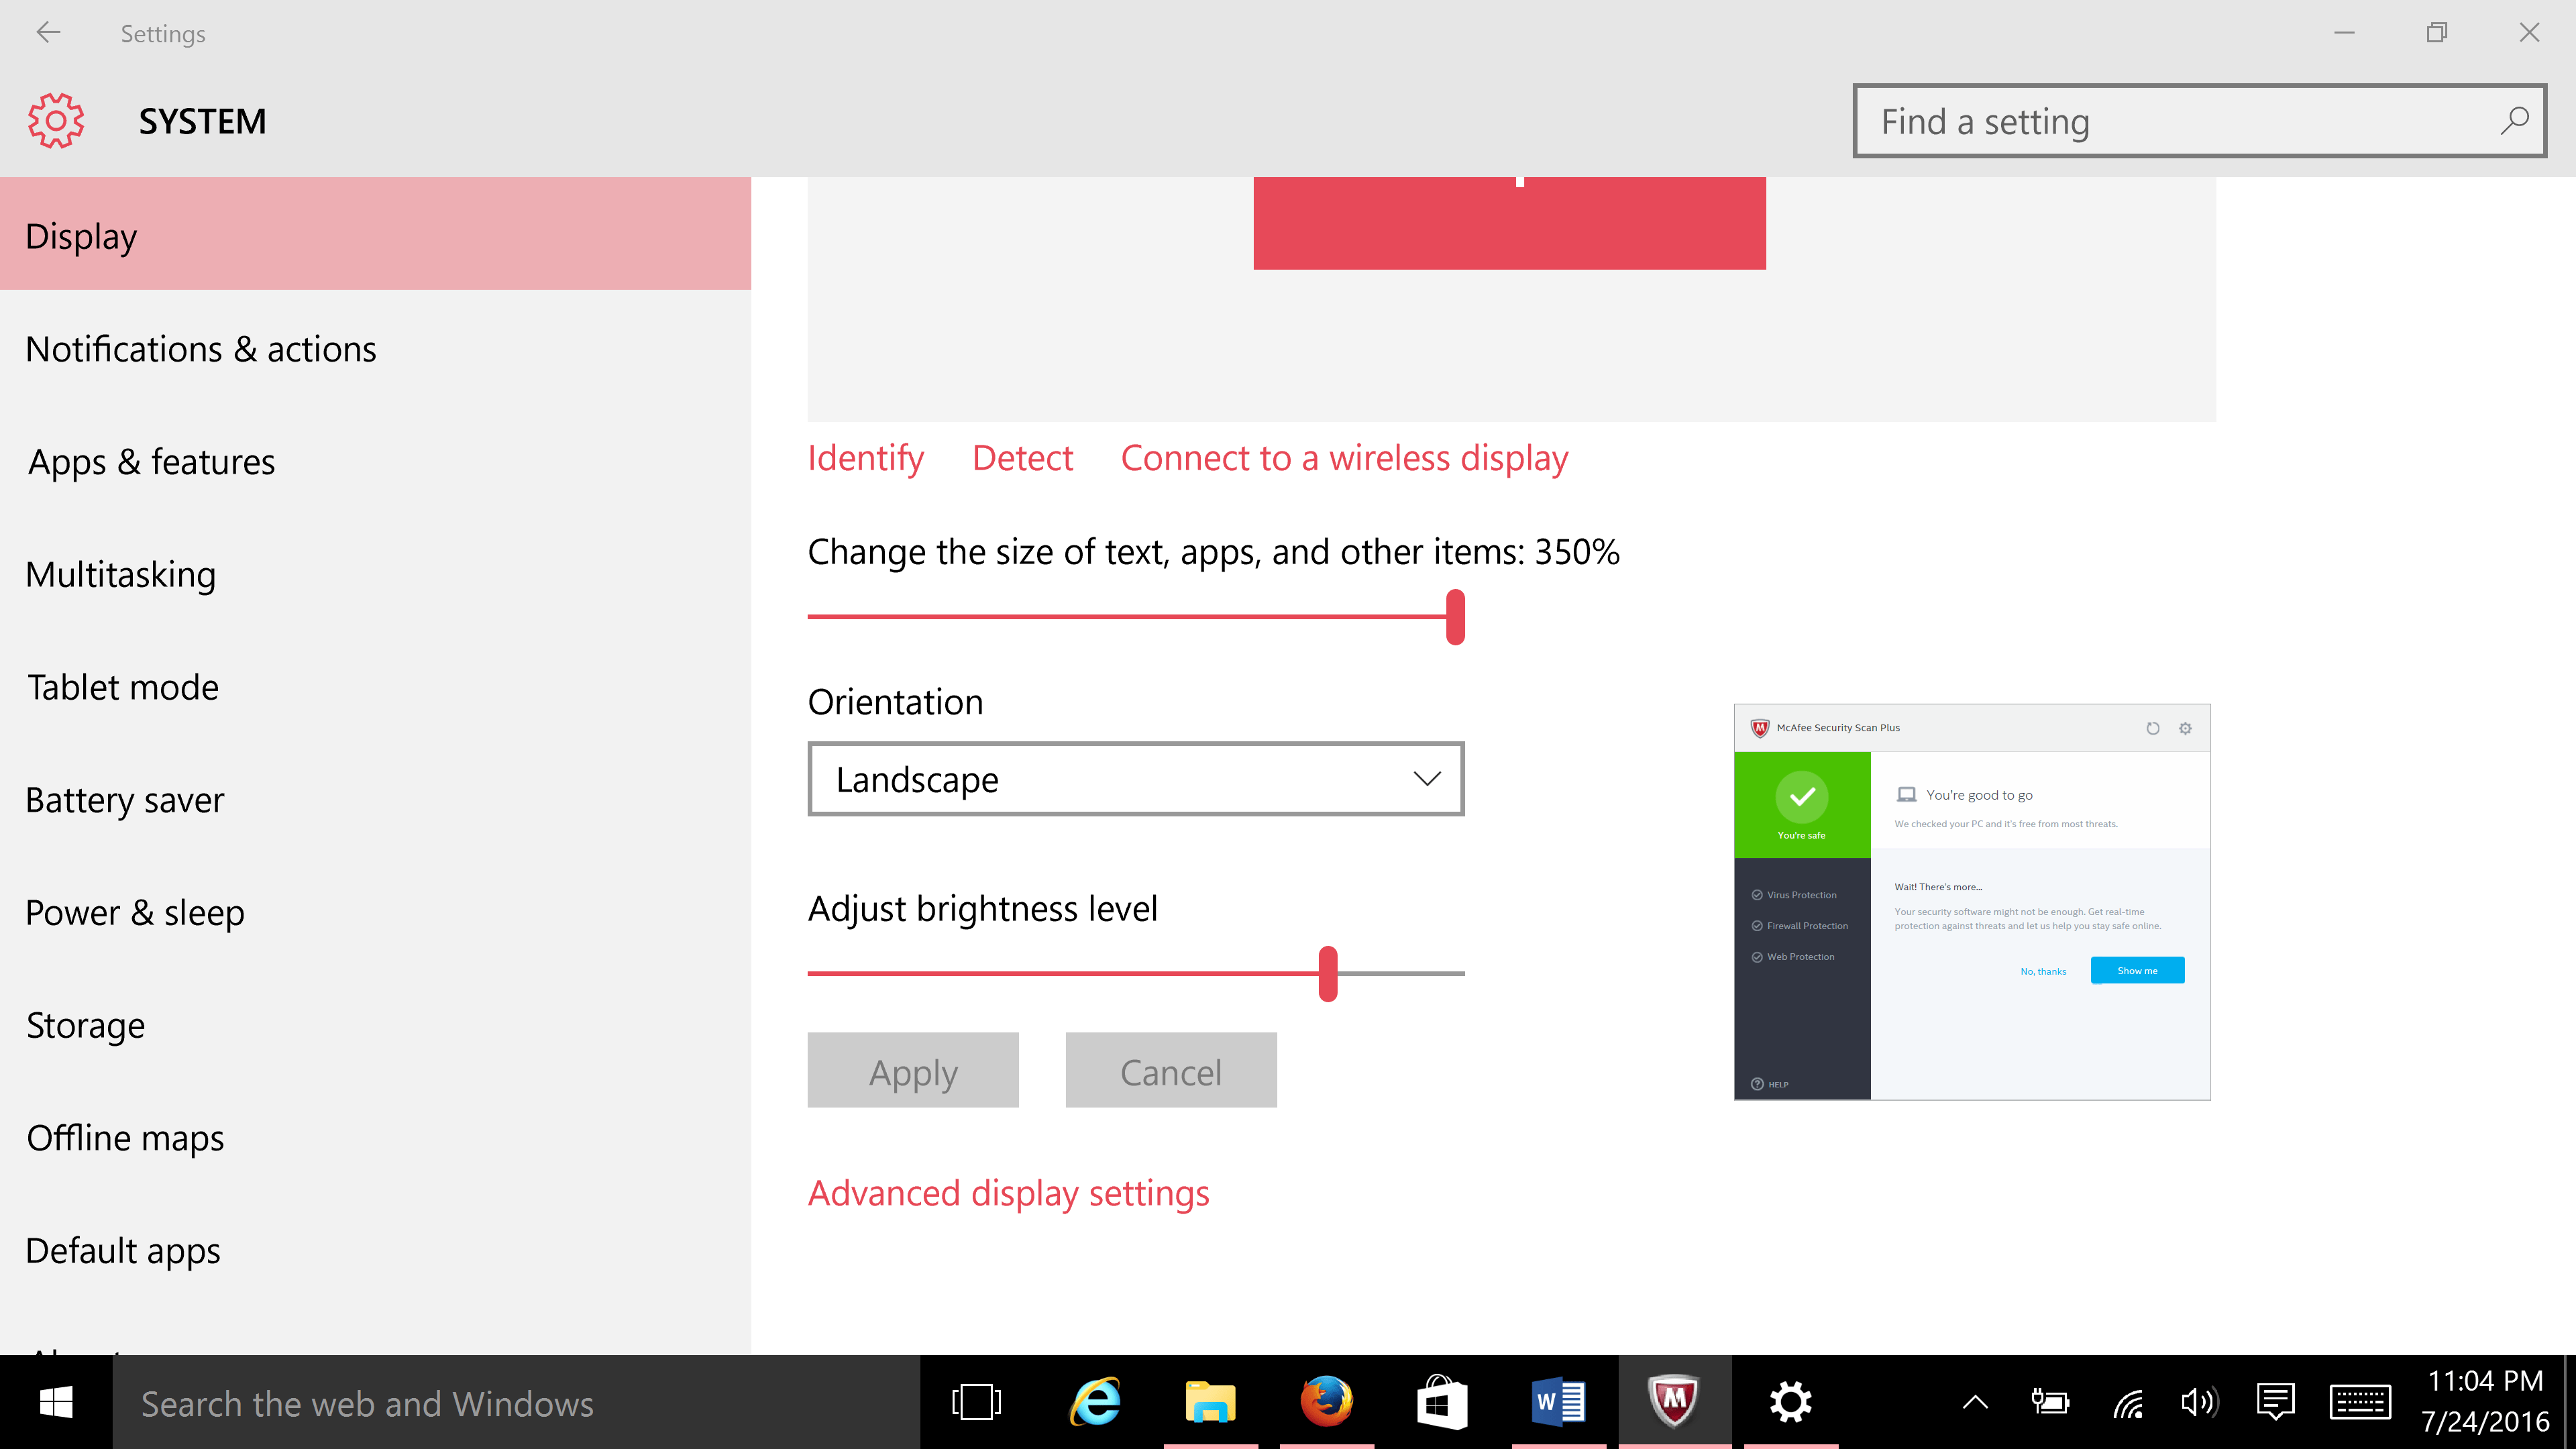Open Word from the taskbar
This screenshot has height=1449, width=2576.
tap(1558, 1402)
